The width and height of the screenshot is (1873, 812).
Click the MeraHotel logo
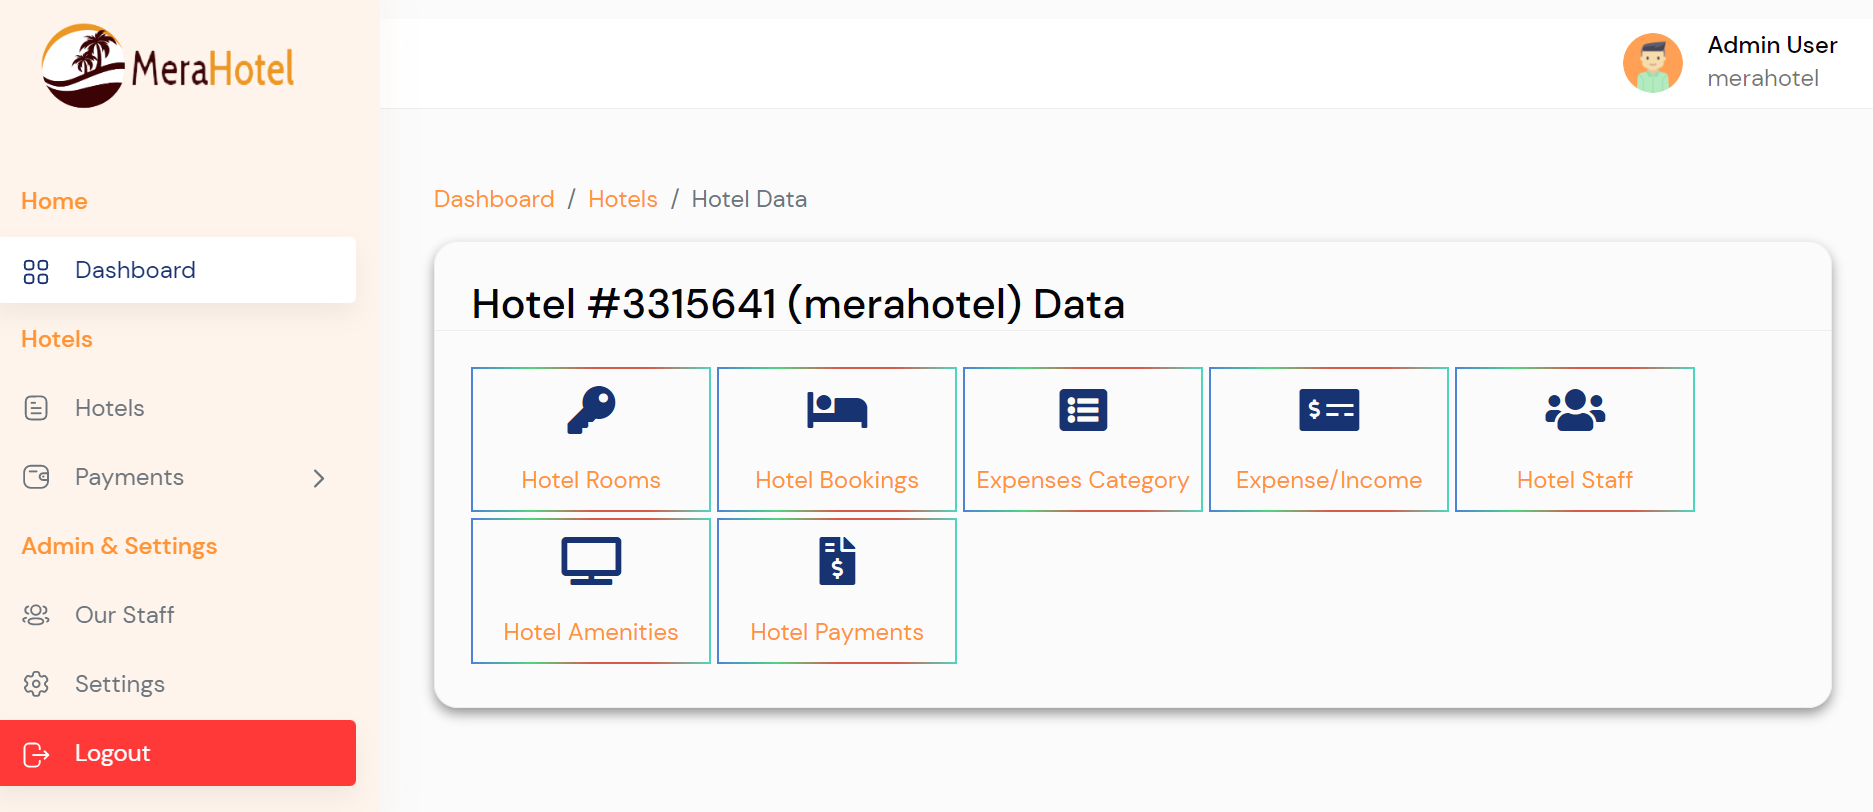click(168, 66)
